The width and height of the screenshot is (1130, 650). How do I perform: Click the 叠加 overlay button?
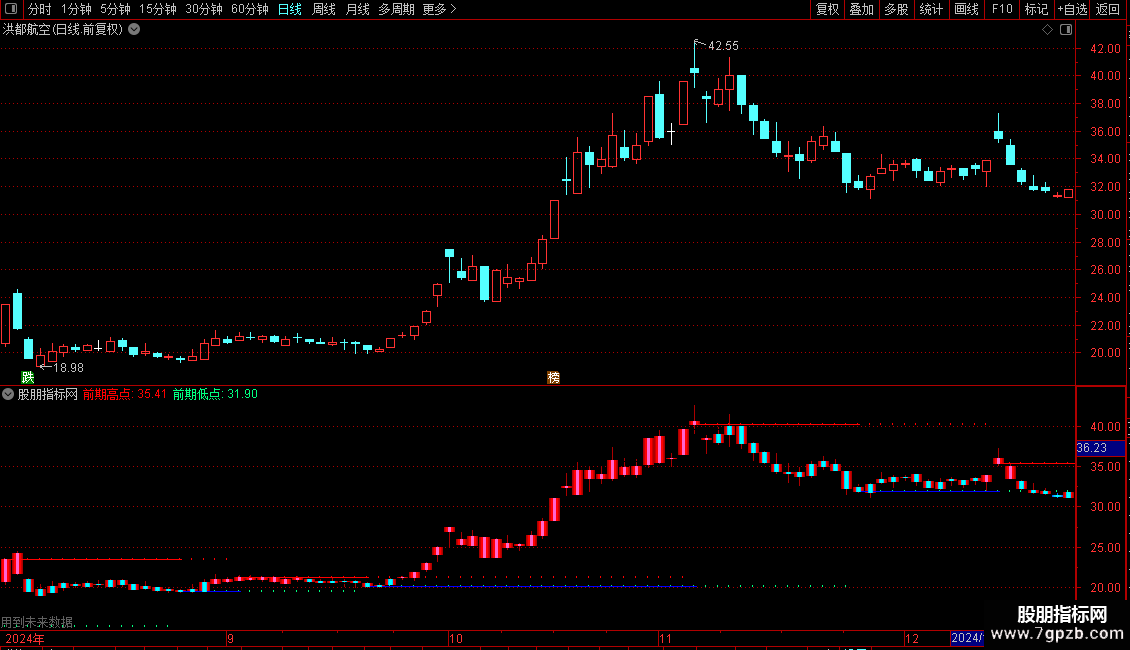(x=862, y=9)
